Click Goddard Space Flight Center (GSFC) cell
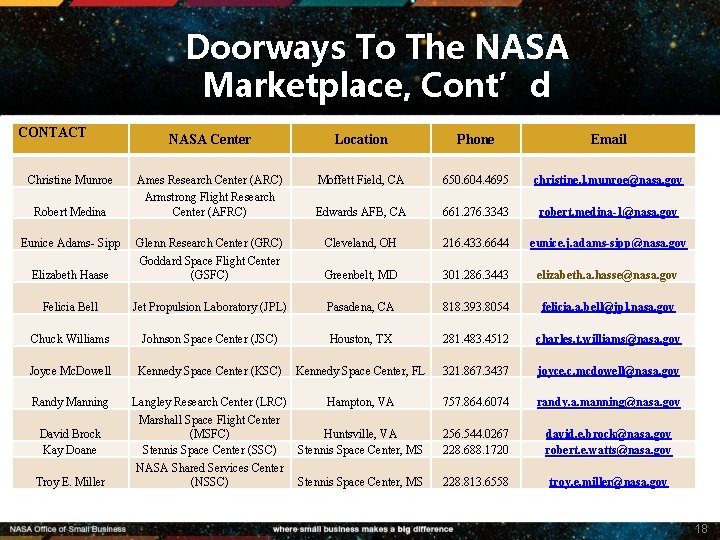Image resolution: width=720 pixels, height=540 pixels. 209,268
